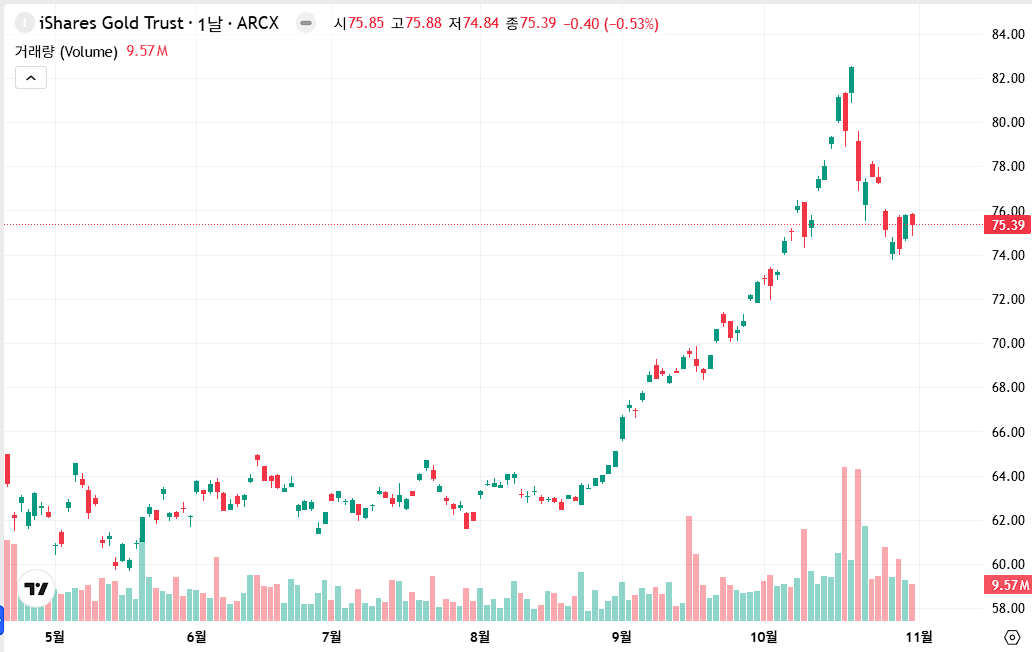Click the 62.00 price axis value
1032x652 pixels.
tap(1008, 520)
